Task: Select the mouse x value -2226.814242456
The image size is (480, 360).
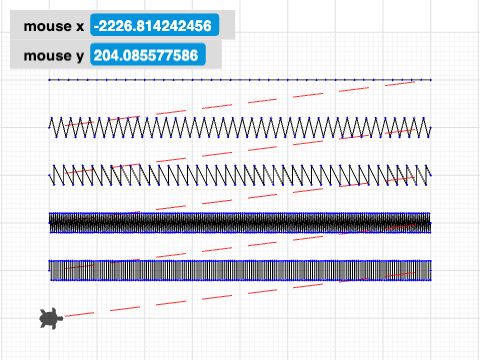Action: point(154,25)
